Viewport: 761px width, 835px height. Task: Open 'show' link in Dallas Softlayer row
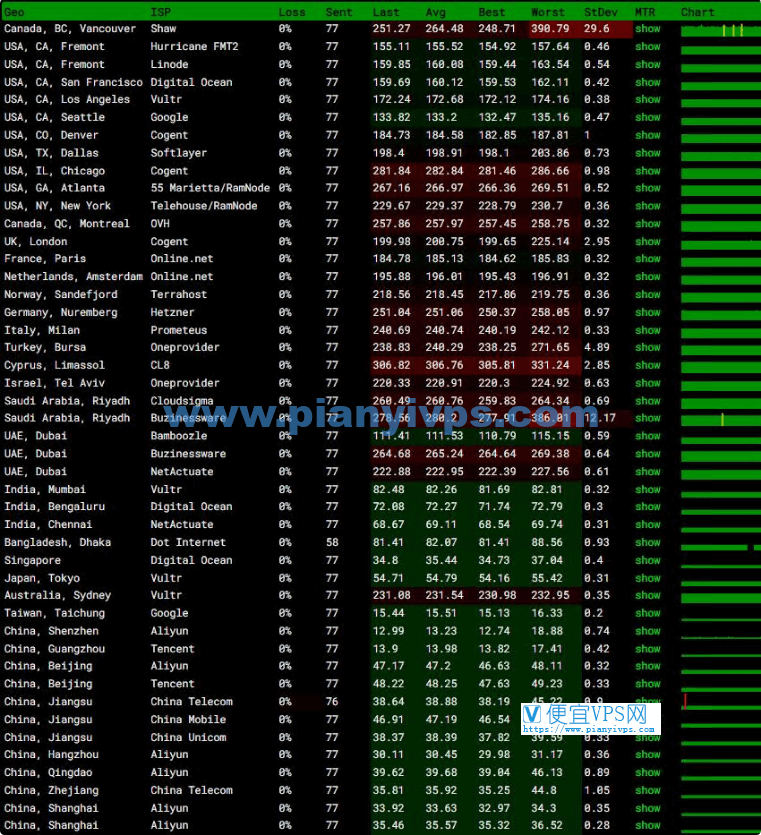click(x=648, y=153)
